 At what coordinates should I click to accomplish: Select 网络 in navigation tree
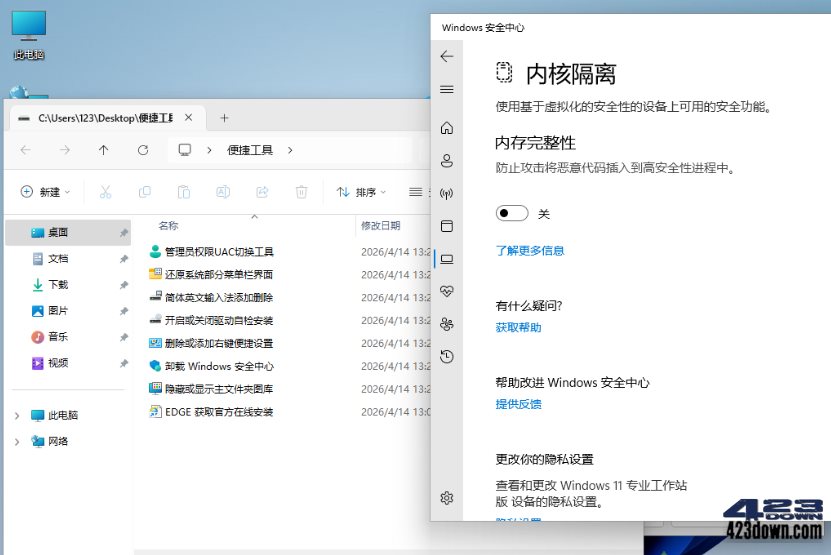[50, 442]
